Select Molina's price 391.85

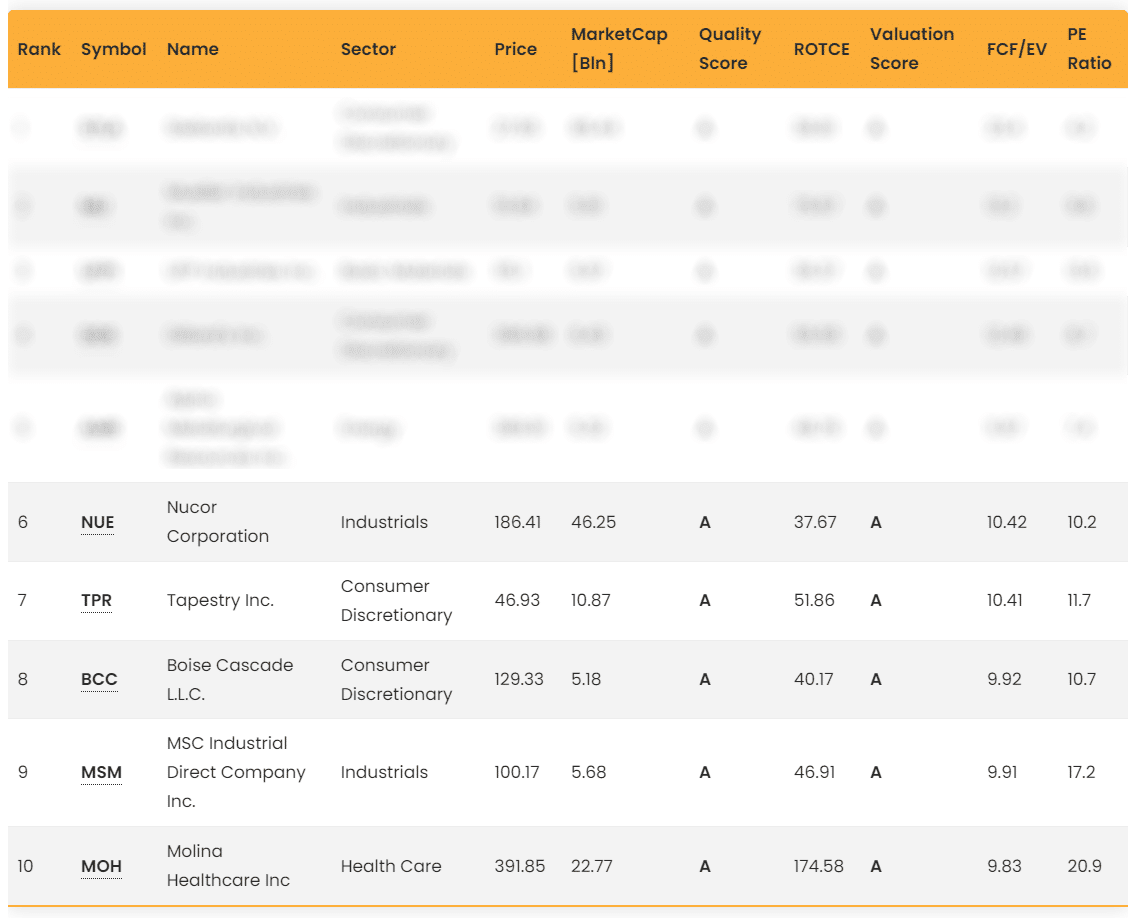[520, 866]
